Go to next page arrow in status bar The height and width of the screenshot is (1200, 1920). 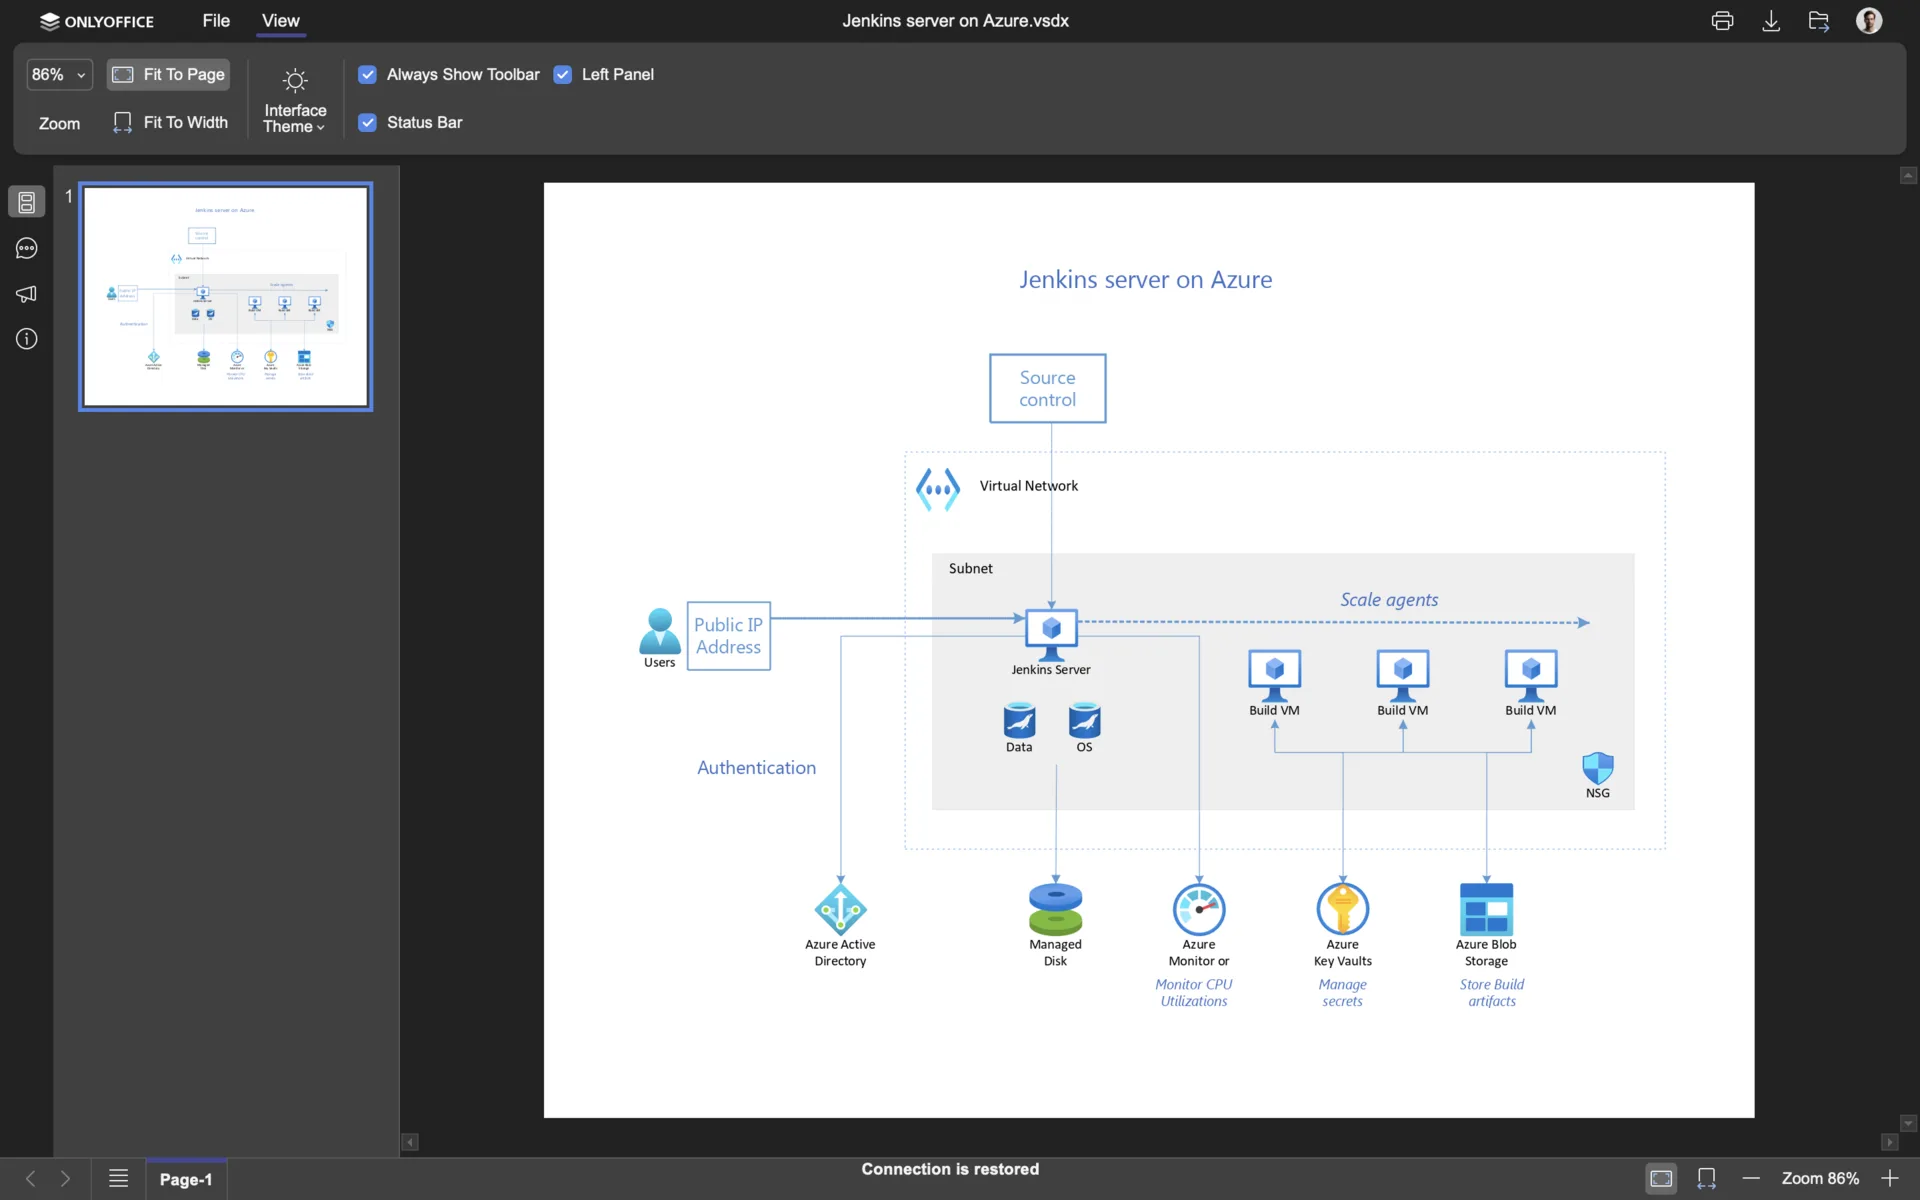65,1179
